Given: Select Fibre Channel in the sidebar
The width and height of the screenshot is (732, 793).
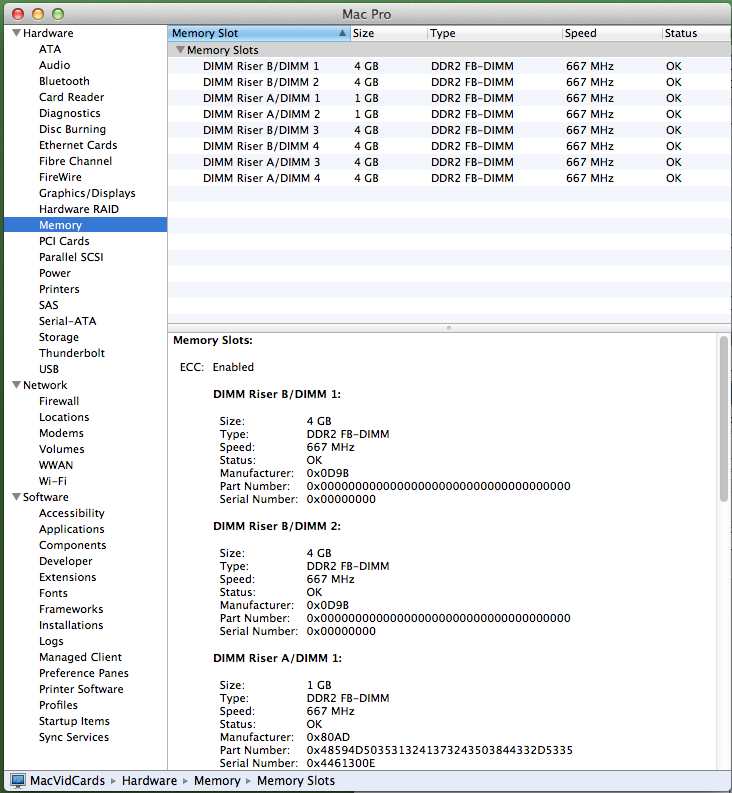Looking at the screenshot, I should 75,161.
